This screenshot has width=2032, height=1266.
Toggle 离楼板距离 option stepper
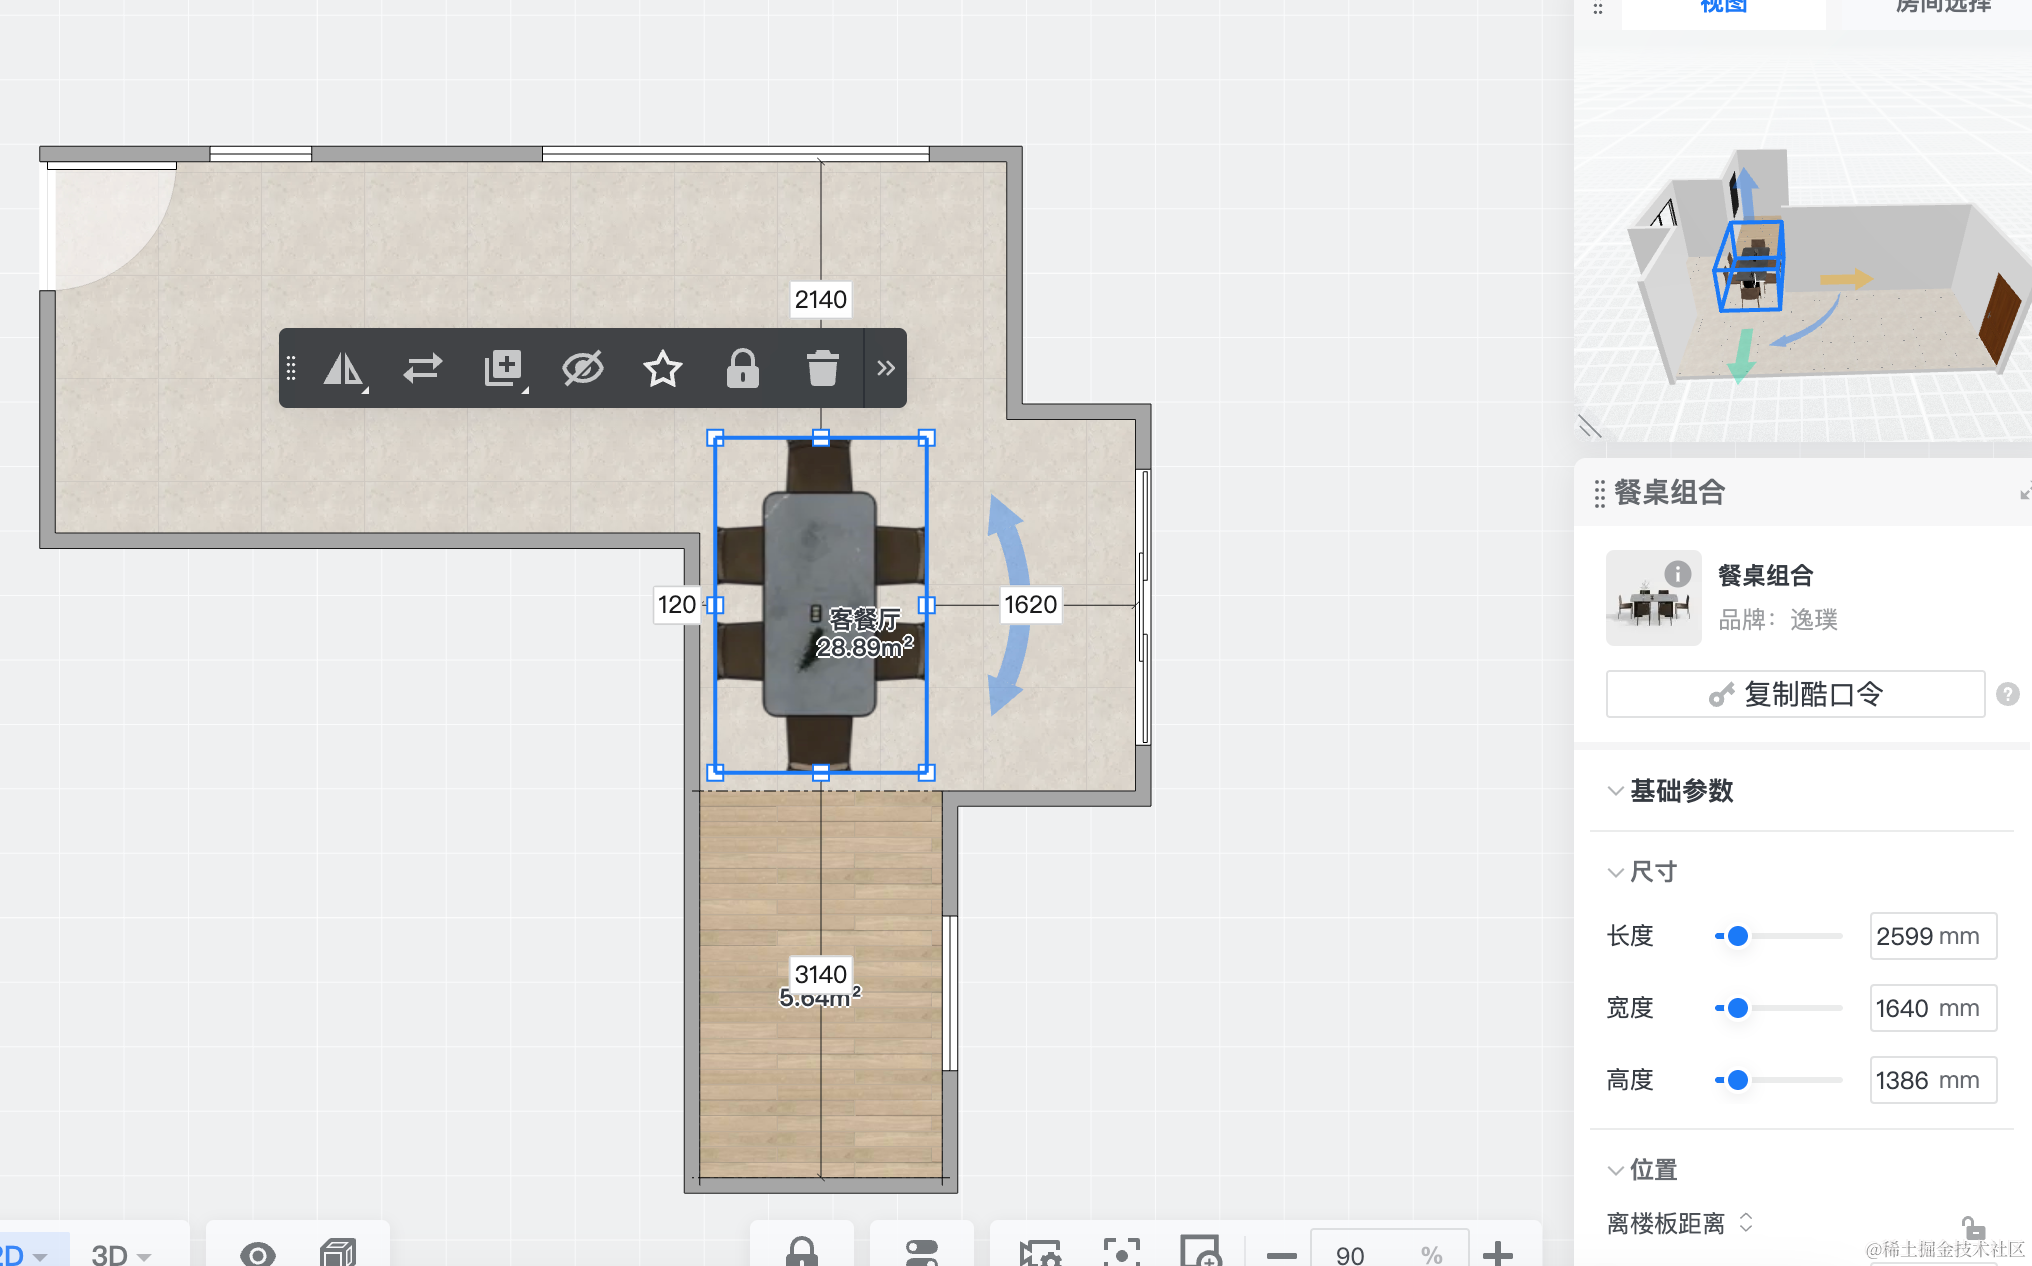(1746, 1223)
